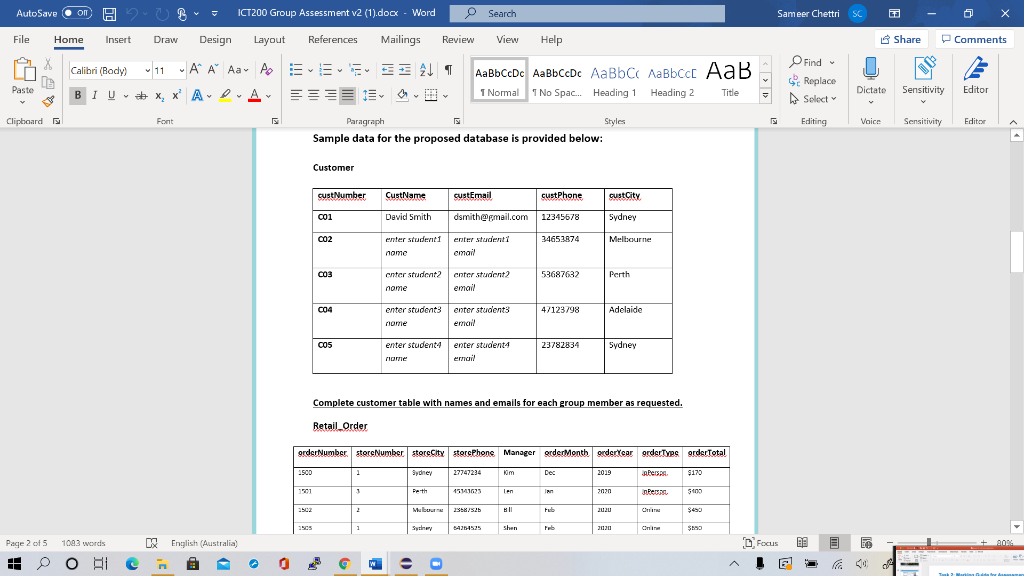Open the References tab

click(332, 39)
